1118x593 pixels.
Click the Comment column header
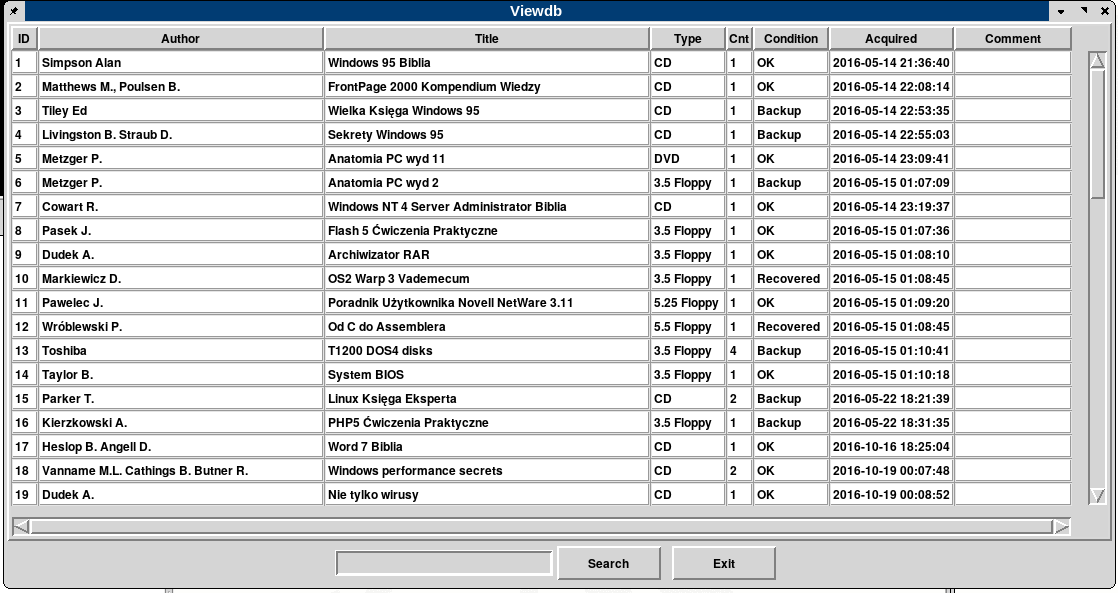(1012, 39)
